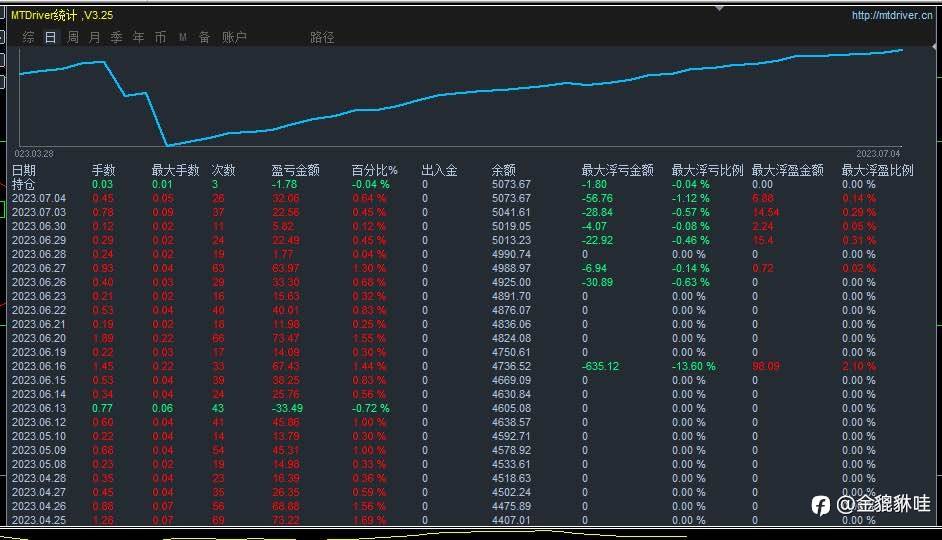Image resolution: width=942 pixels, height=540 pixels.
Task: Click the -33.49 loss amount cell
Action: tap(287, 408)
